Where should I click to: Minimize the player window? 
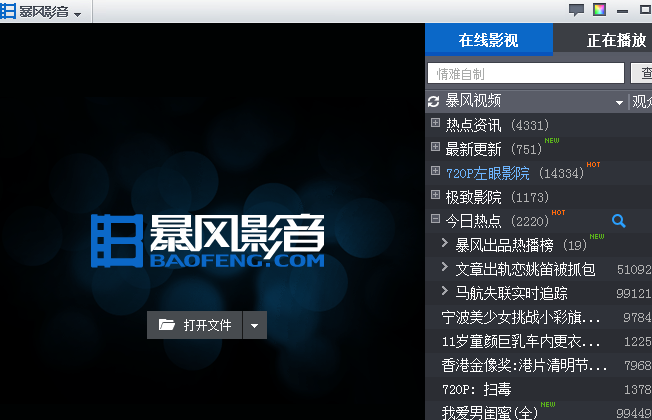[x=622, y=12]
